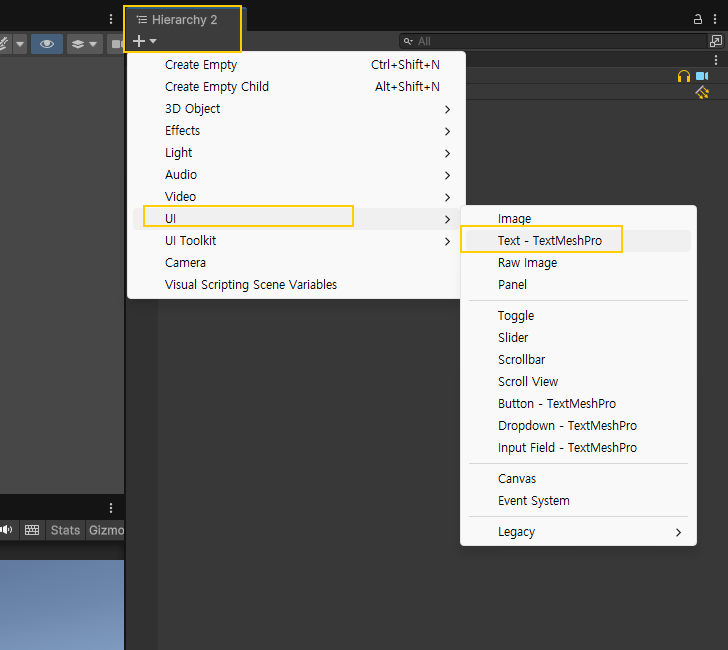Viewport: 728px width, 650px height.
Task: Open the Game view three-dot options menu
Action: coord(111,508)
